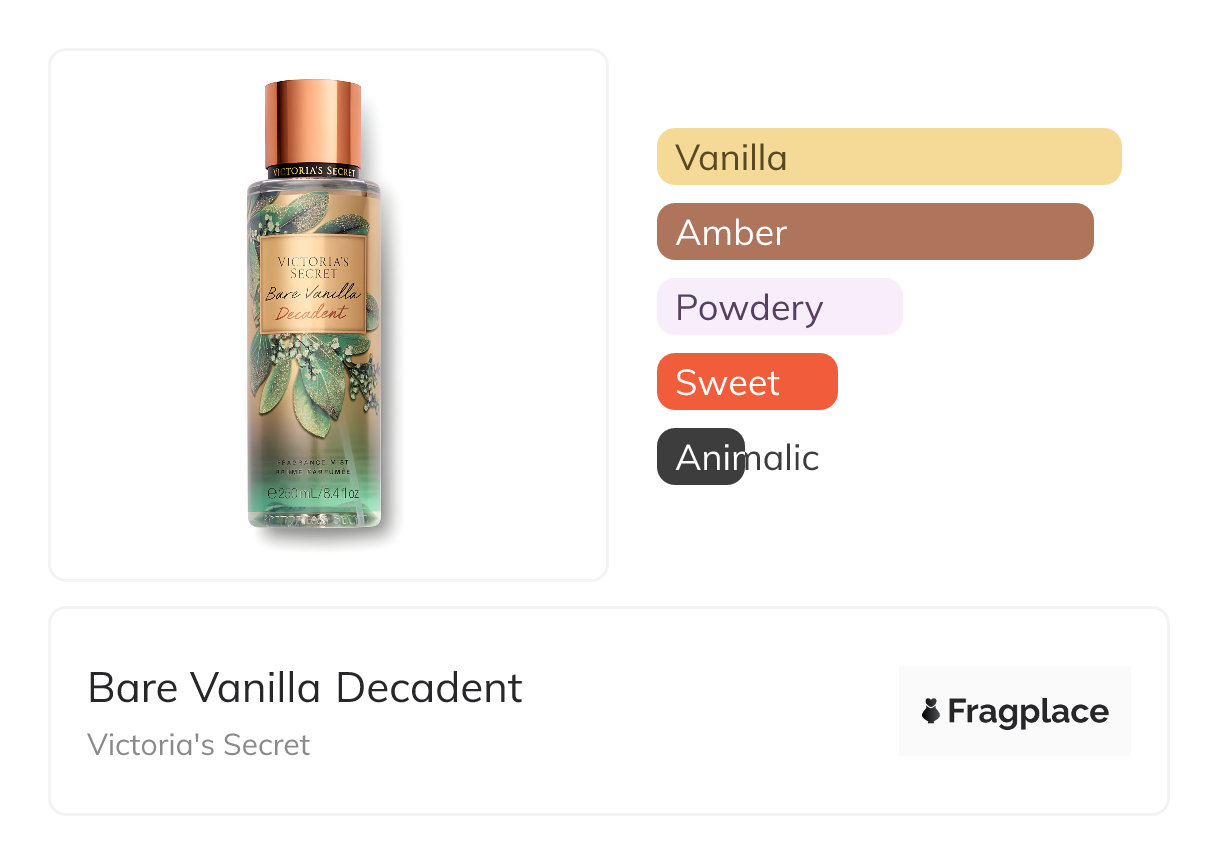
Task: Click the copper bottle cap
Action: tap(313, 122)
